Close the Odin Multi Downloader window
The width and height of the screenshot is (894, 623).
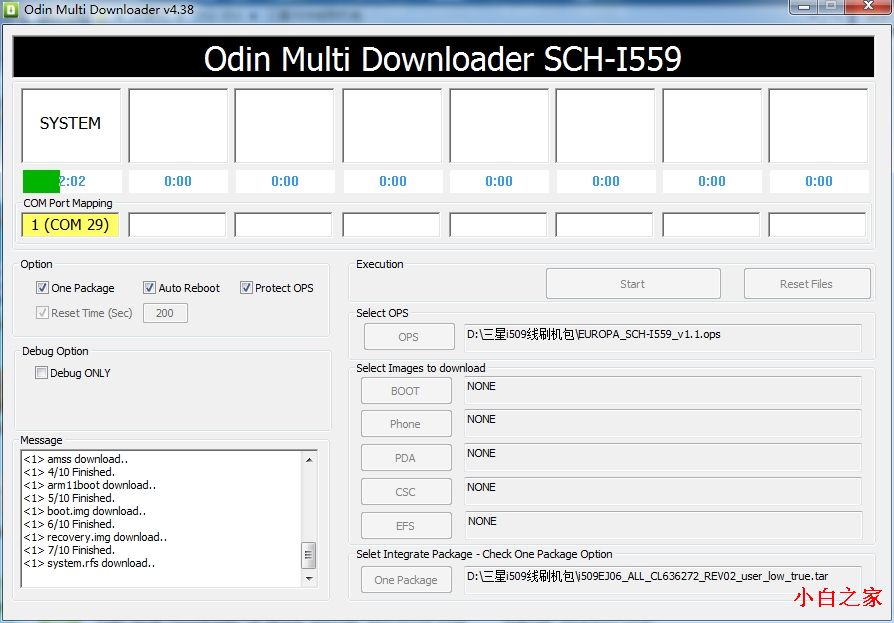[x=868, y=6]
